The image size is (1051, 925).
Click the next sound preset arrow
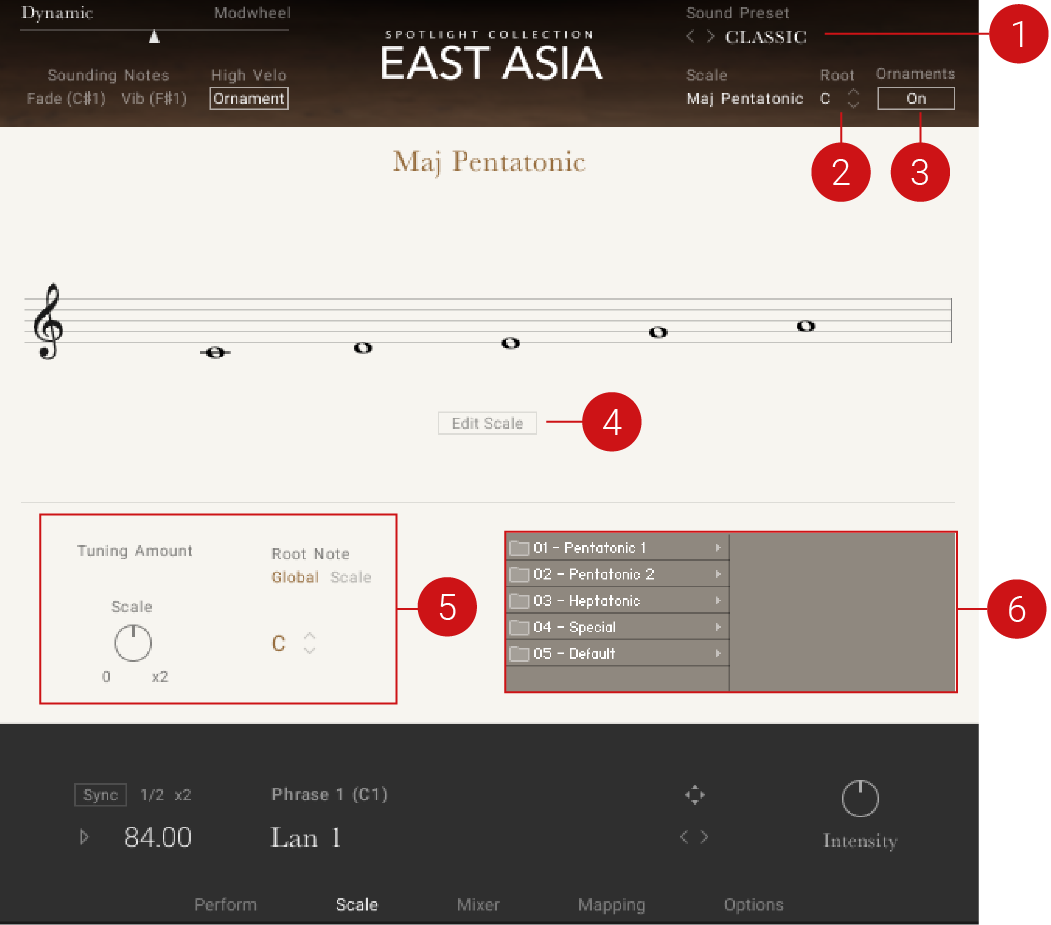[710, 37]
